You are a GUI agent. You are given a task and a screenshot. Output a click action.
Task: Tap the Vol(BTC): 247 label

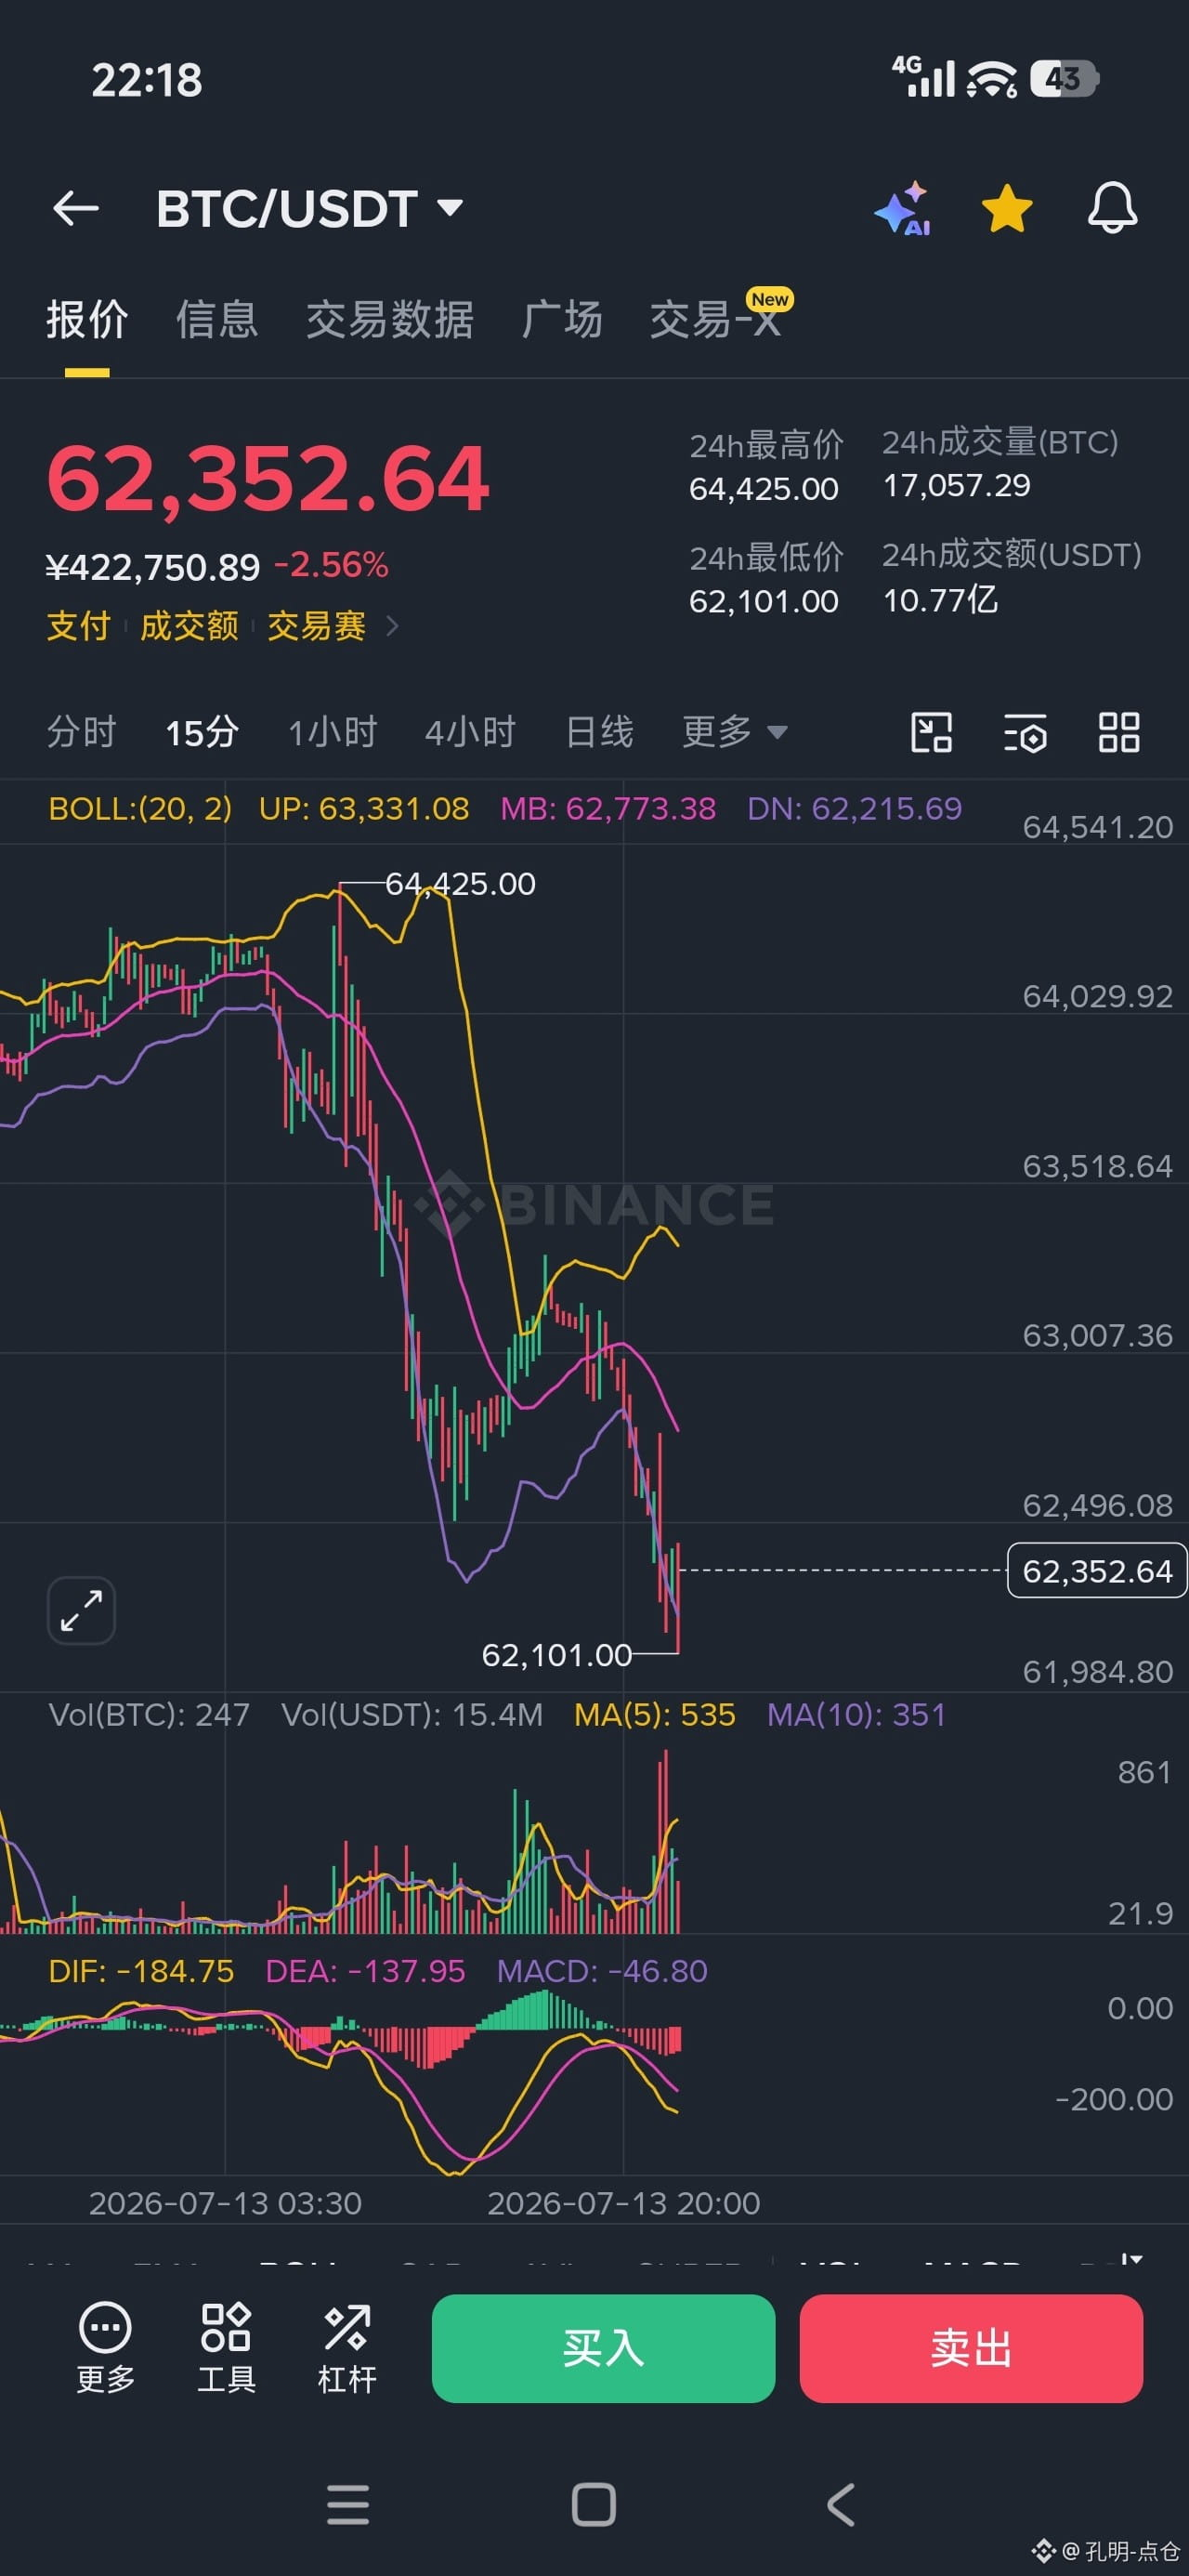coord(149,1714)
